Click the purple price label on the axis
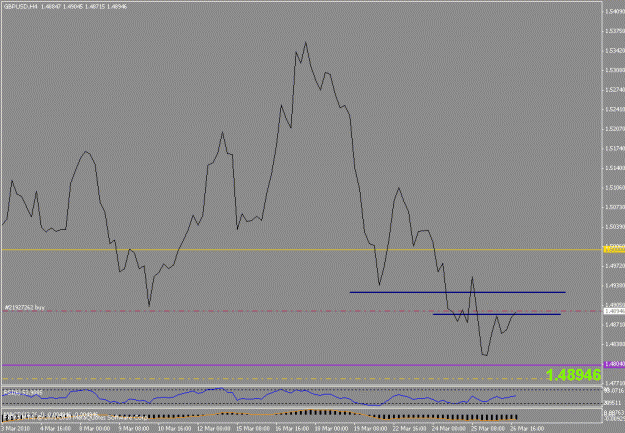 [x=614, y=364]
